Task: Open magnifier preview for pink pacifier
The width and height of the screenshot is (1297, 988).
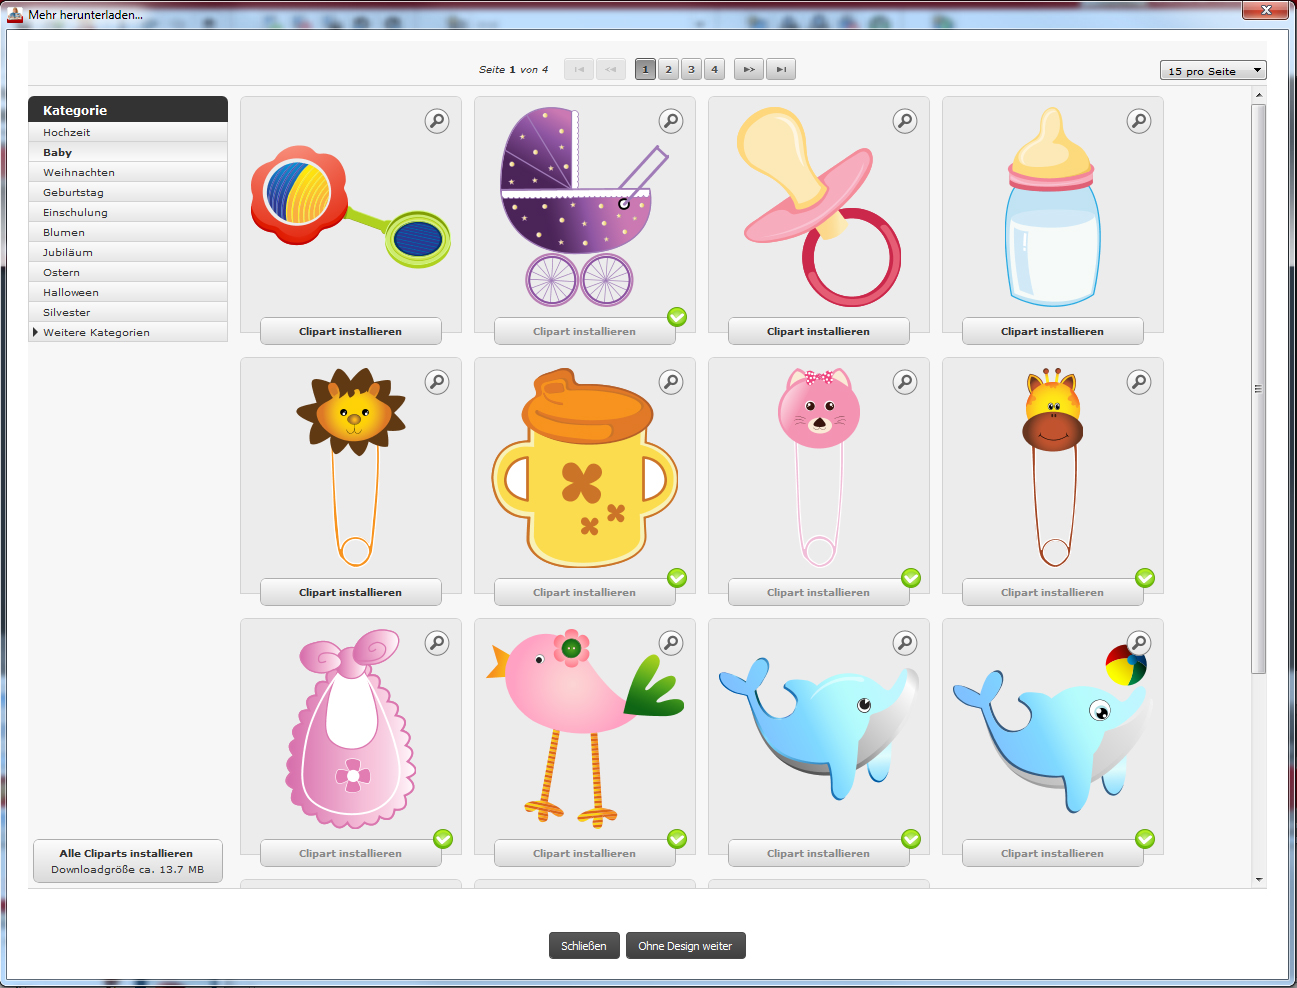Action: [x=905, y=121]
